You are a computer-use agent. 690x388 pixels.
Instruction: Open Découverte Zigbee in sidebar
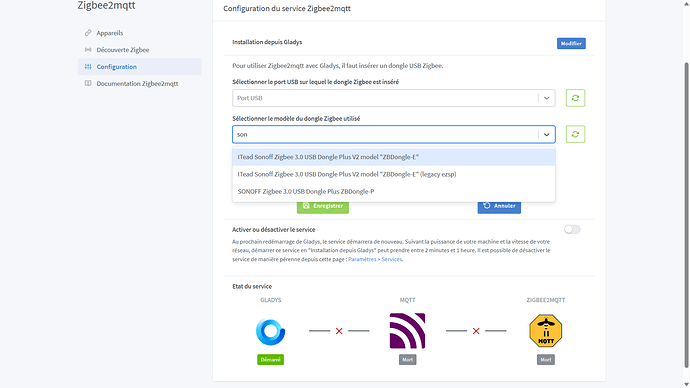(x=139, y=50)
